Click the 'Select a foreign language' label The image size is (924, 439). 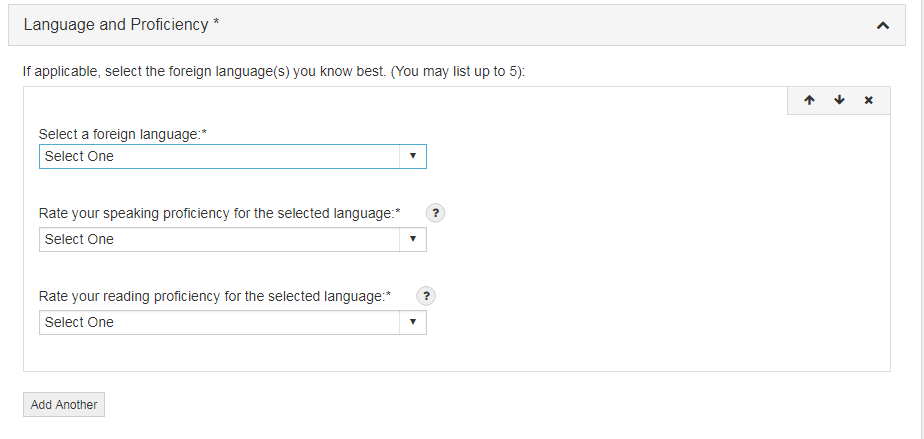click(x=129, y=133)
